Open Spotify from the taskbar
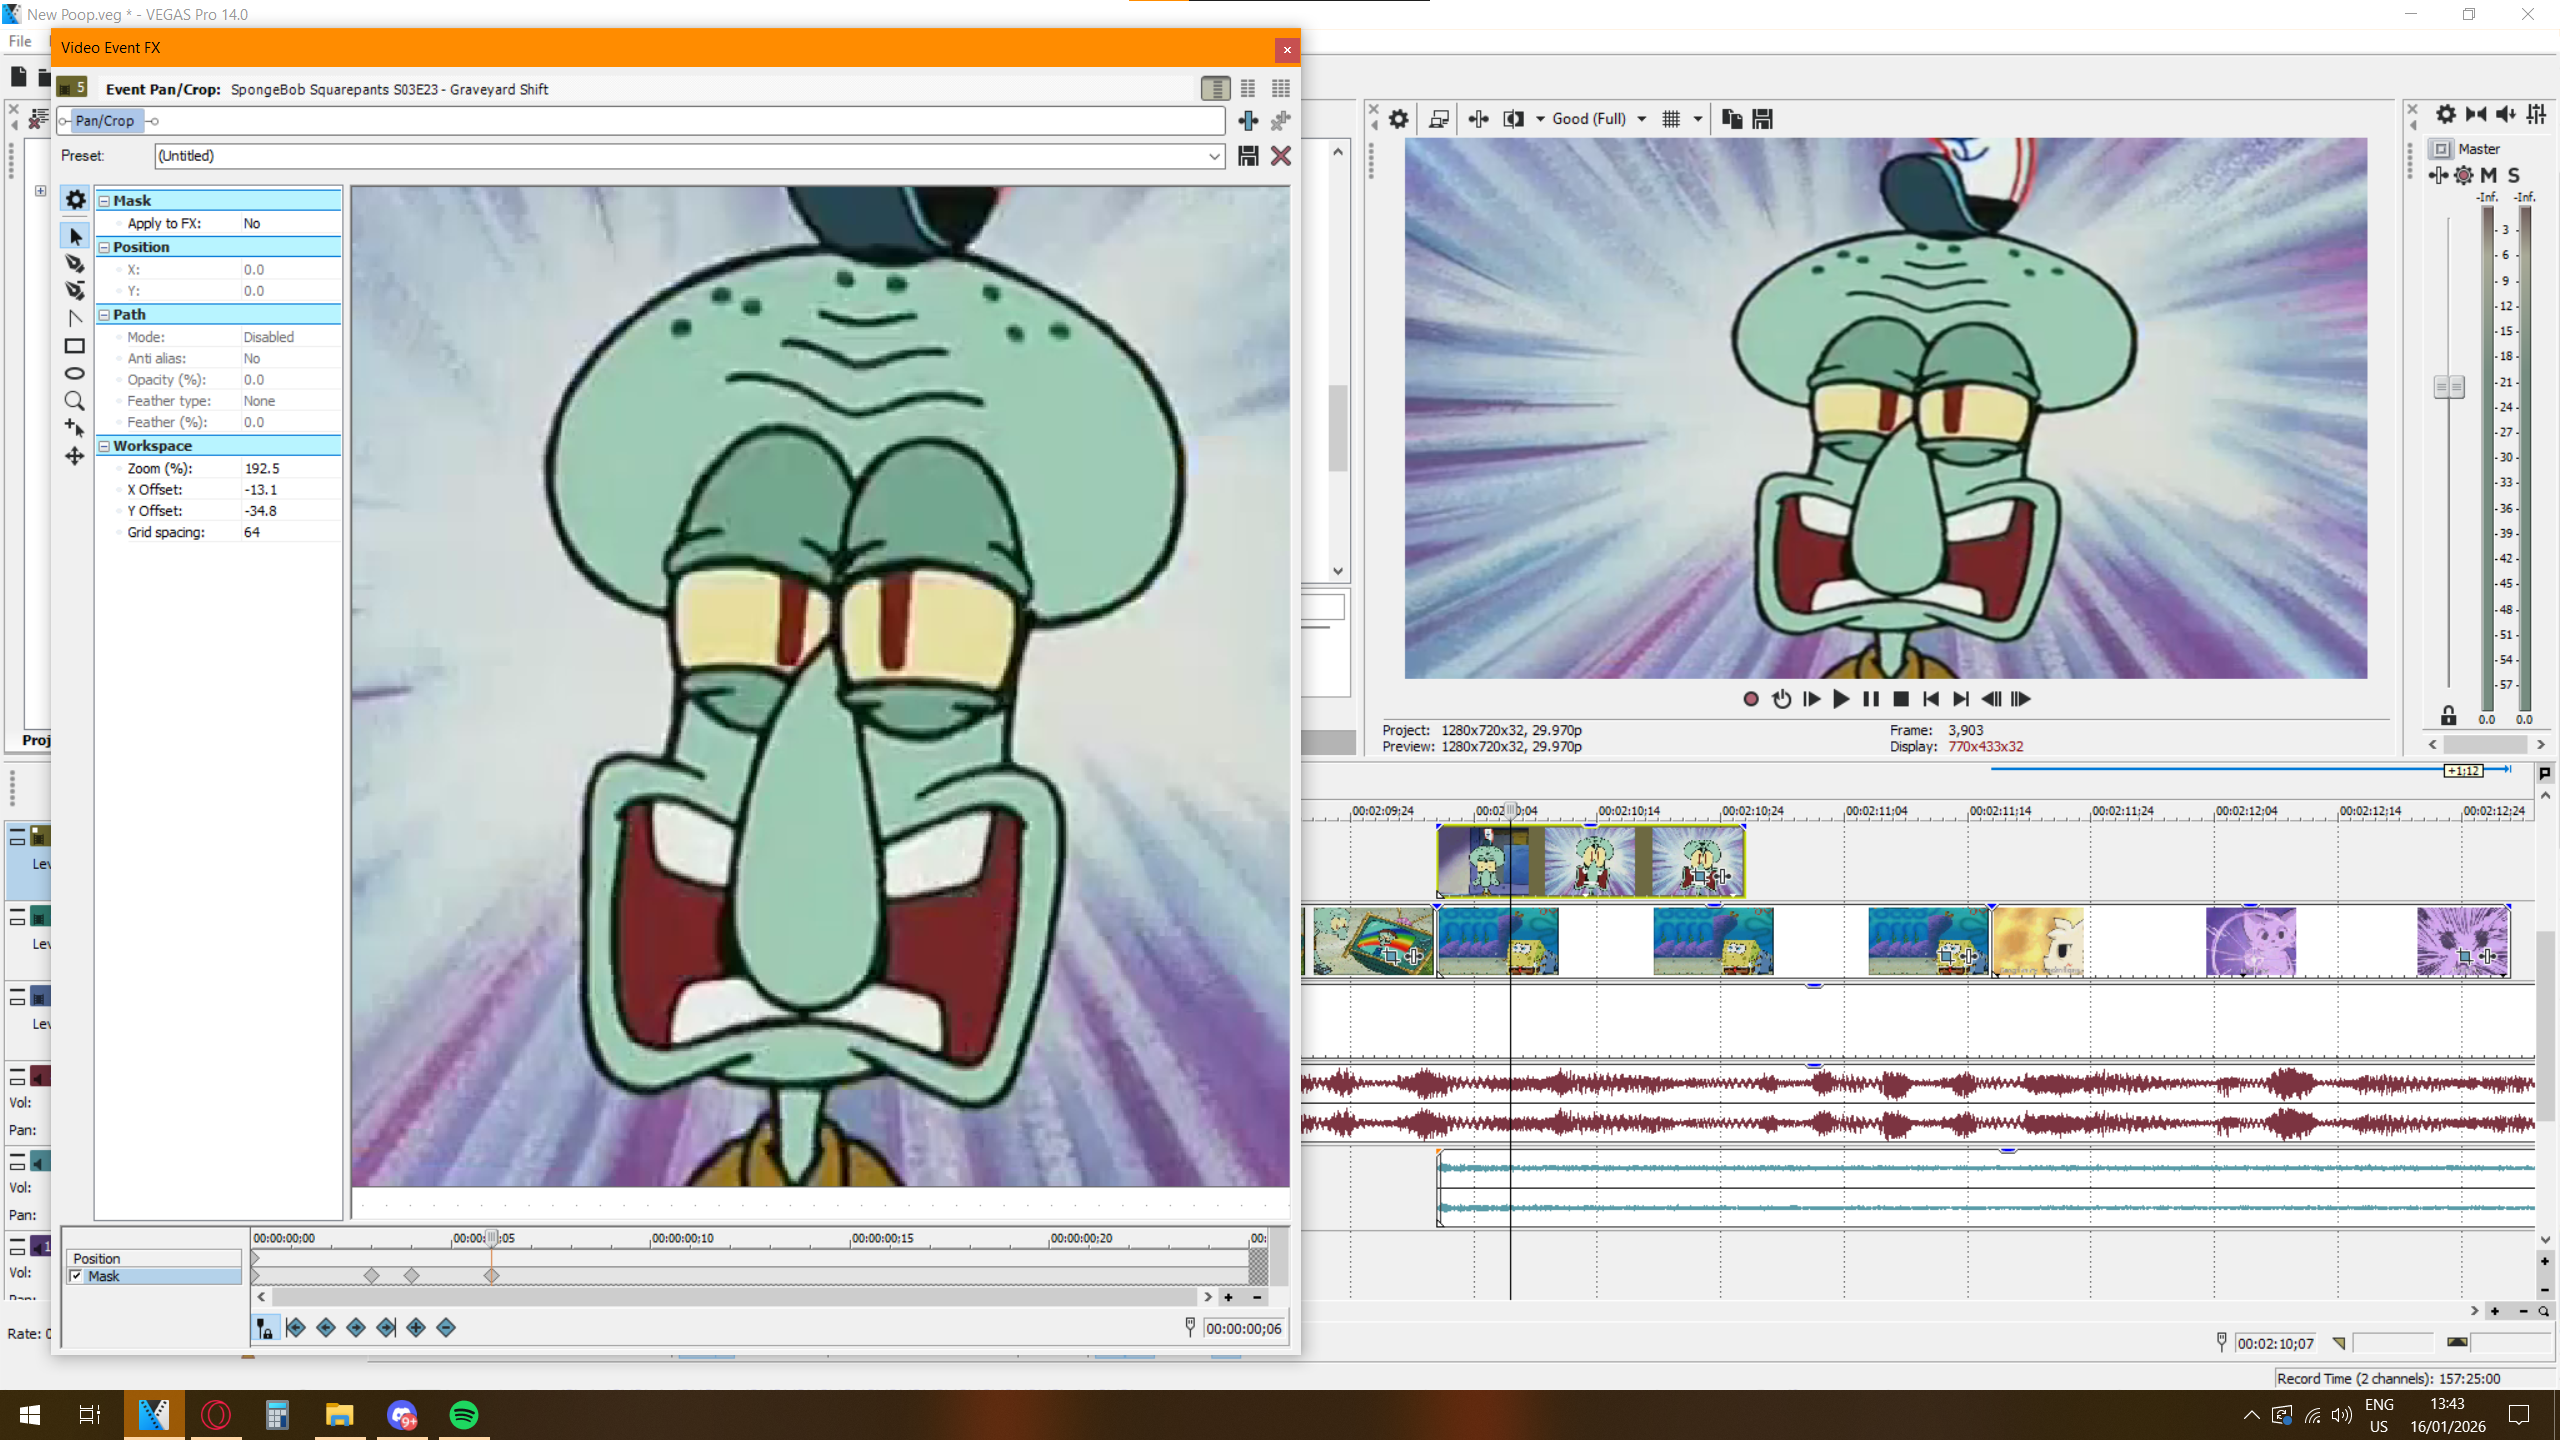 (464, 1415)
